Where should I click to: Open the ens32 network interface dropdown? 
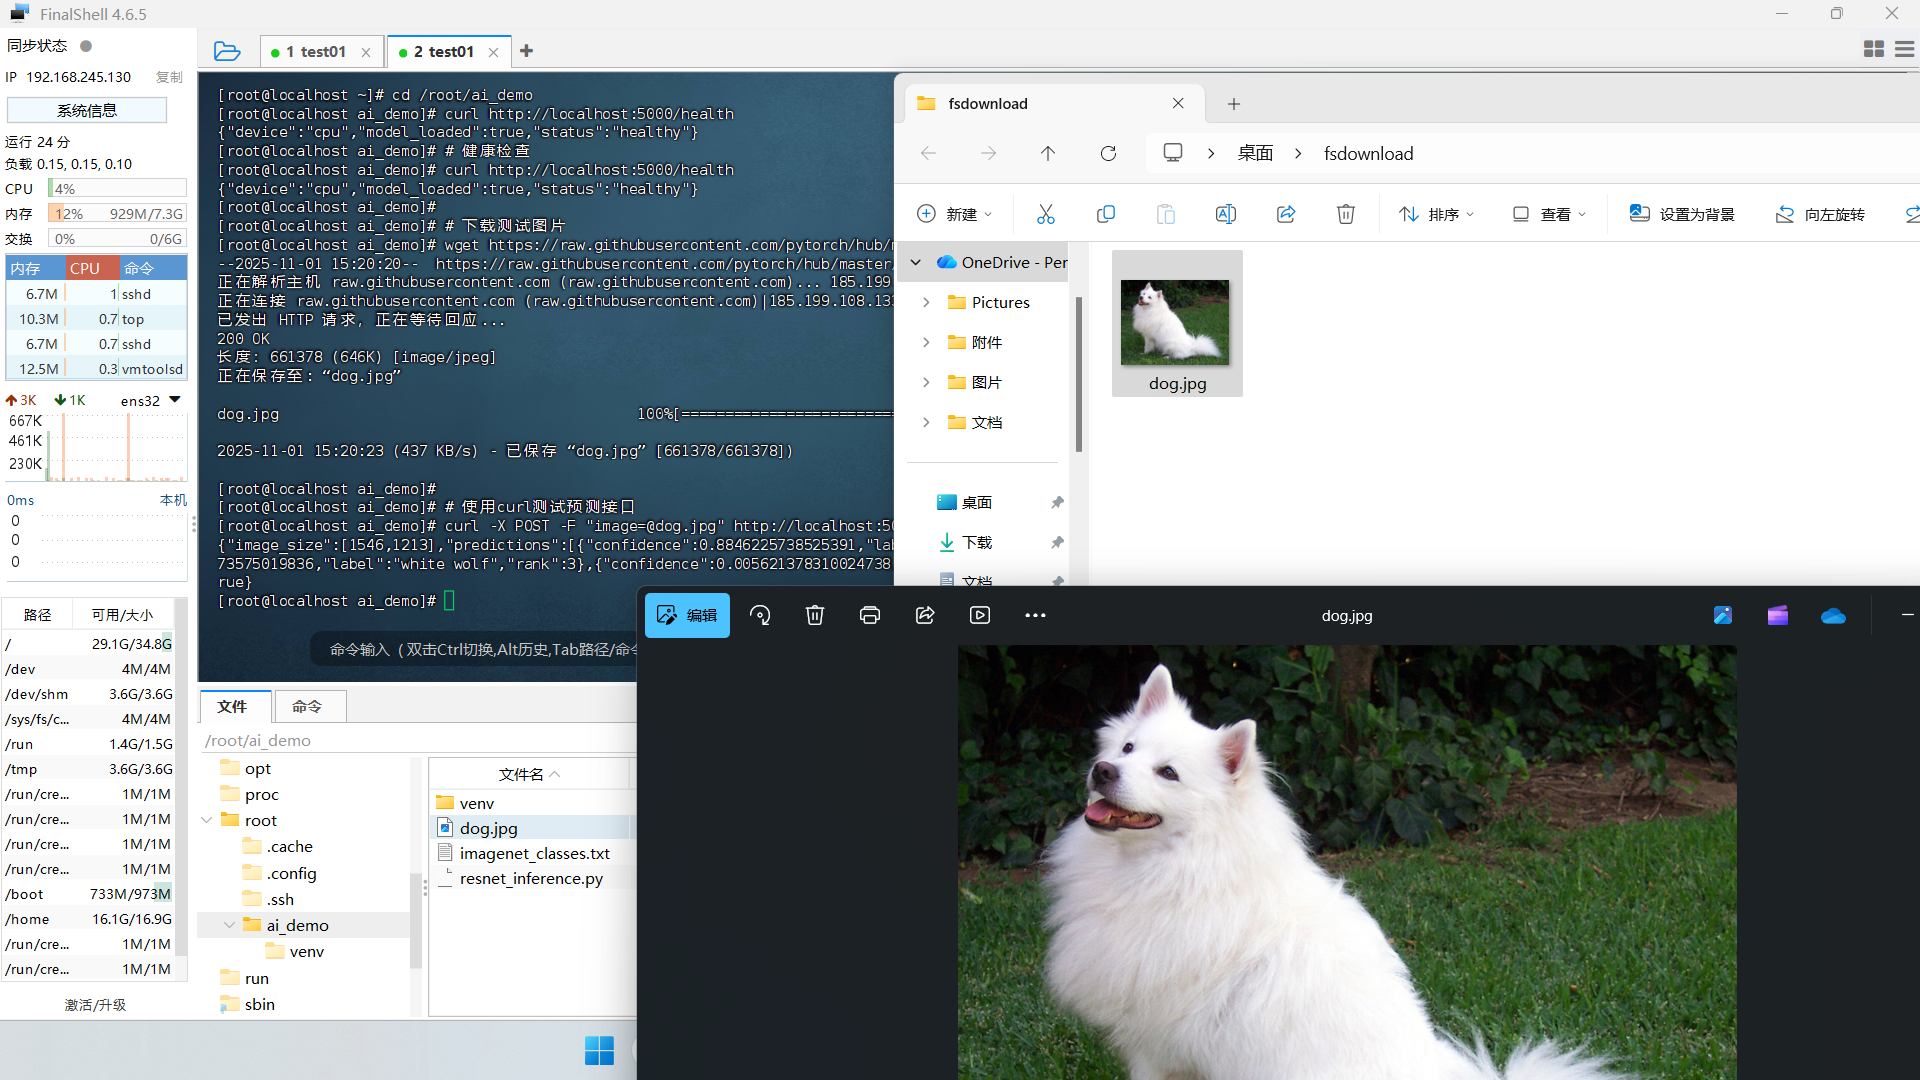coord(175,400)
